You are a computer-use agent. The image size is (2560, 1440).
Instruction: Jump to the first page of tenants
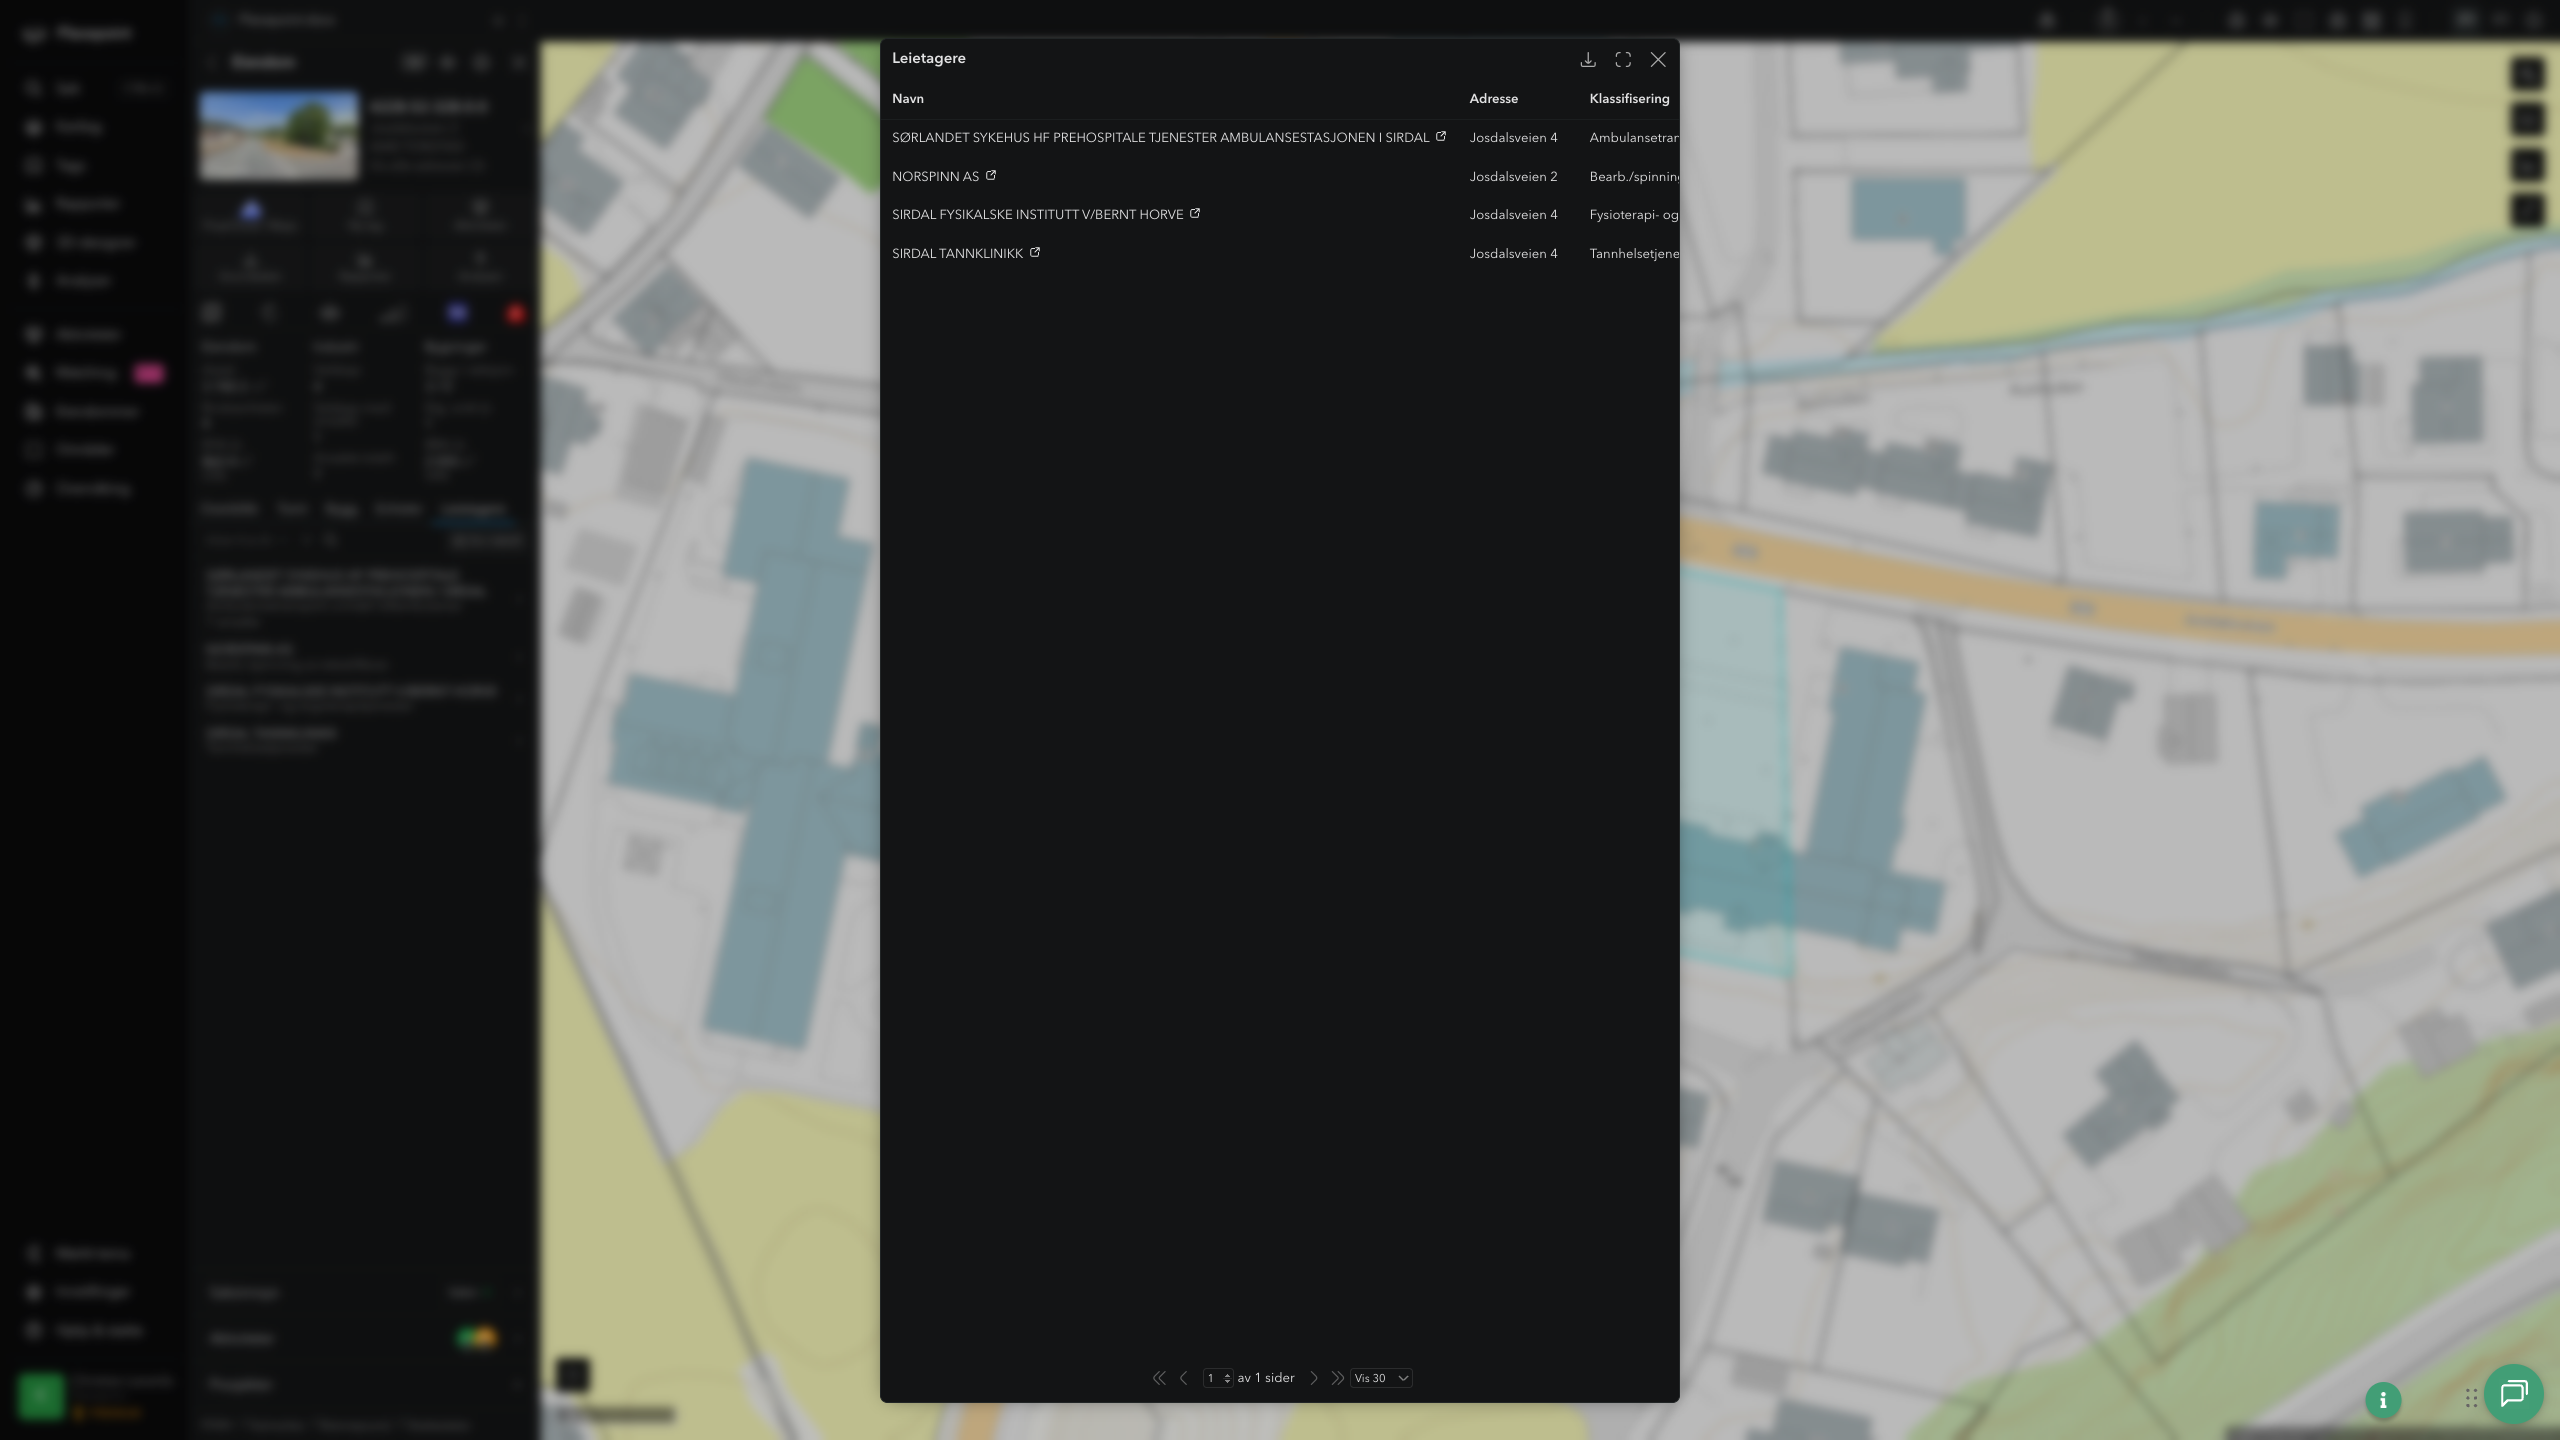(1159, 1378)
